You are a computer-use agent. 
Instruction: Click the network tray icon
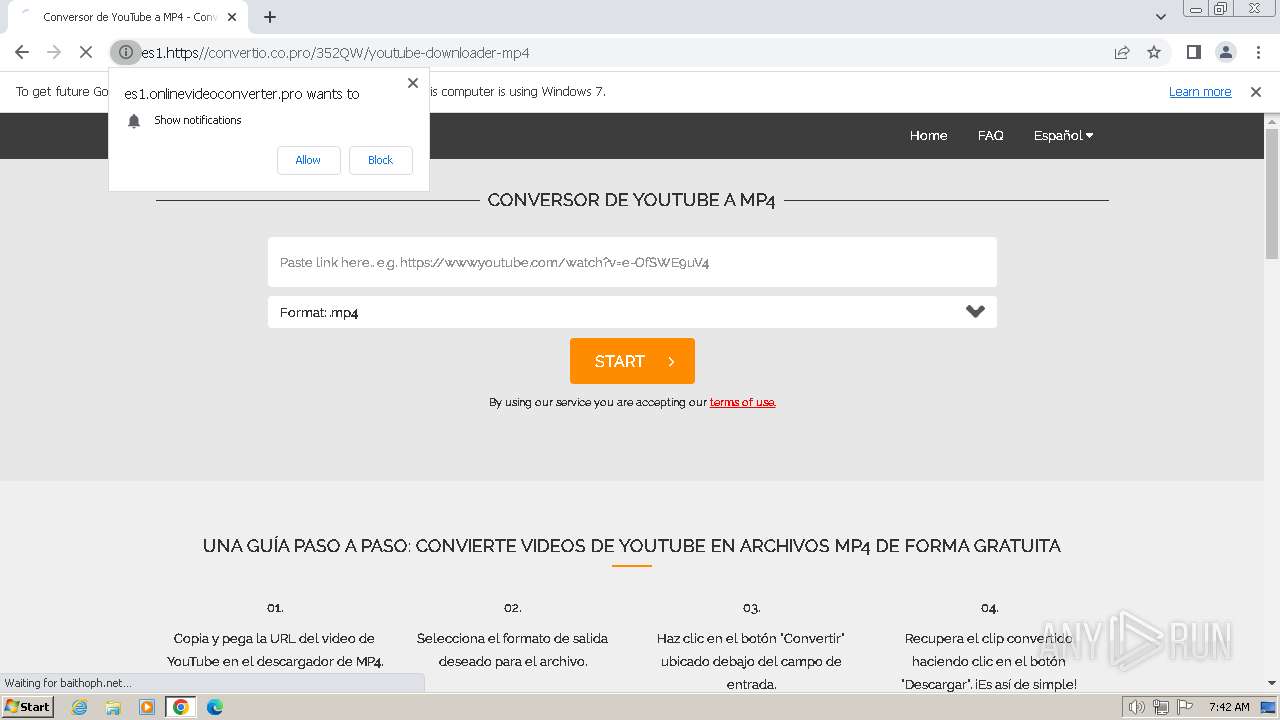[x=1161, y=707]
